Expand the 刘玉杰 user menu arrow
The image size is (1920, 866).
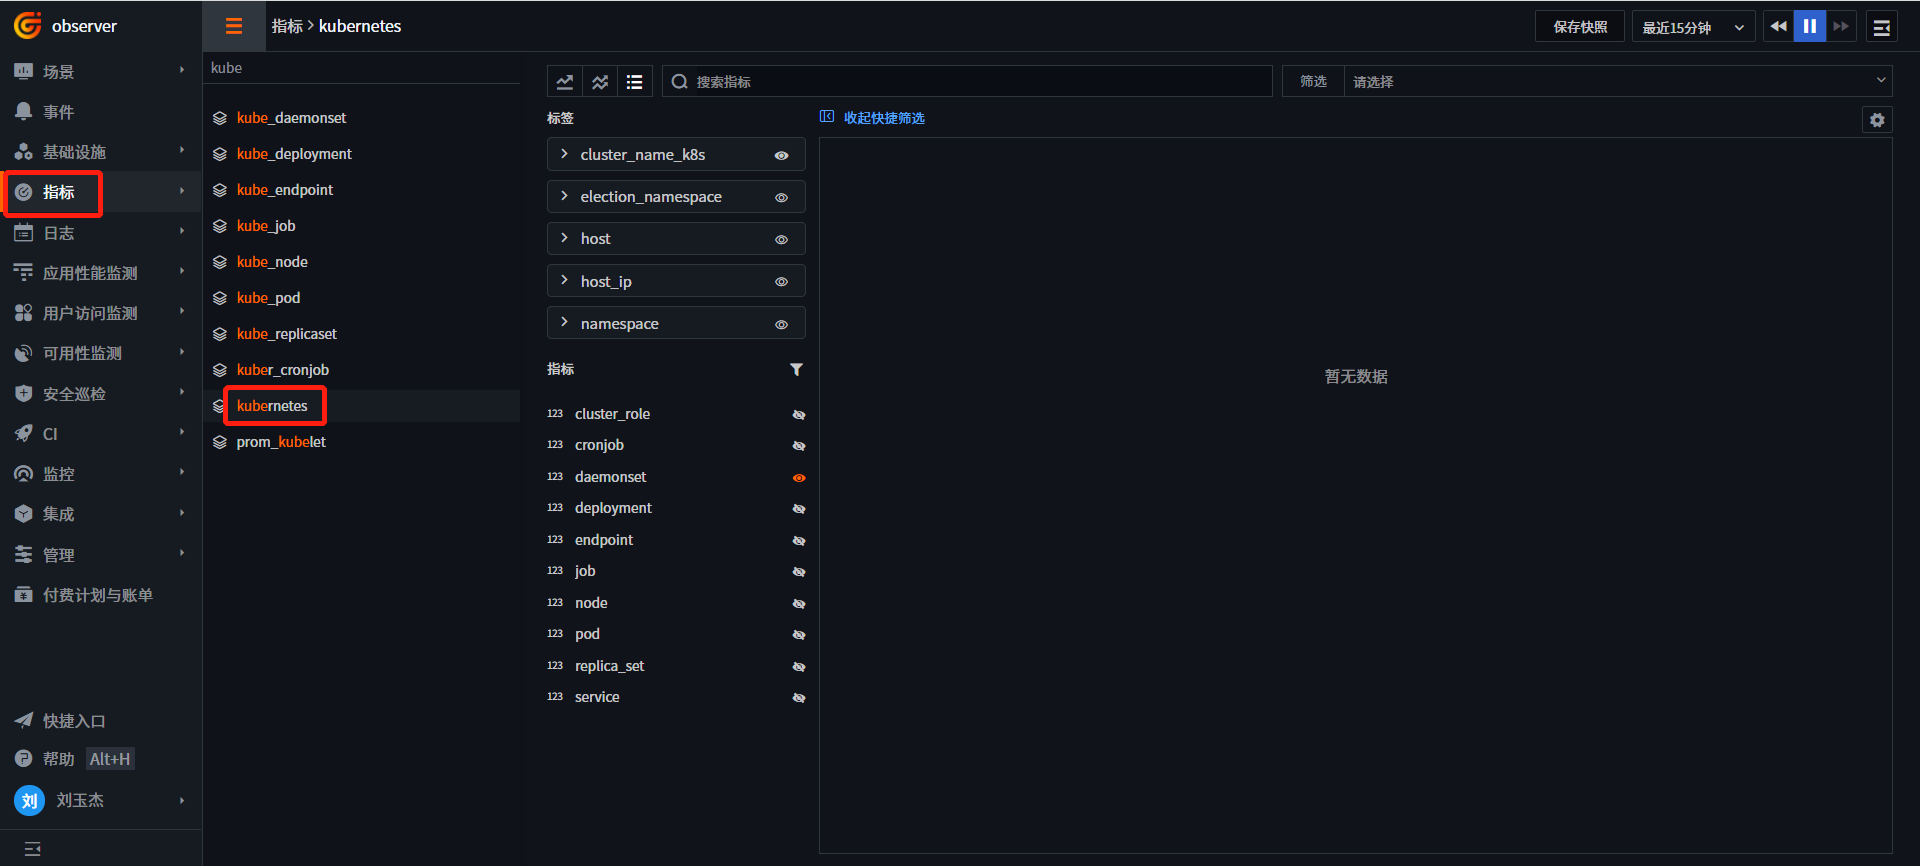click(x=182, y=800)
